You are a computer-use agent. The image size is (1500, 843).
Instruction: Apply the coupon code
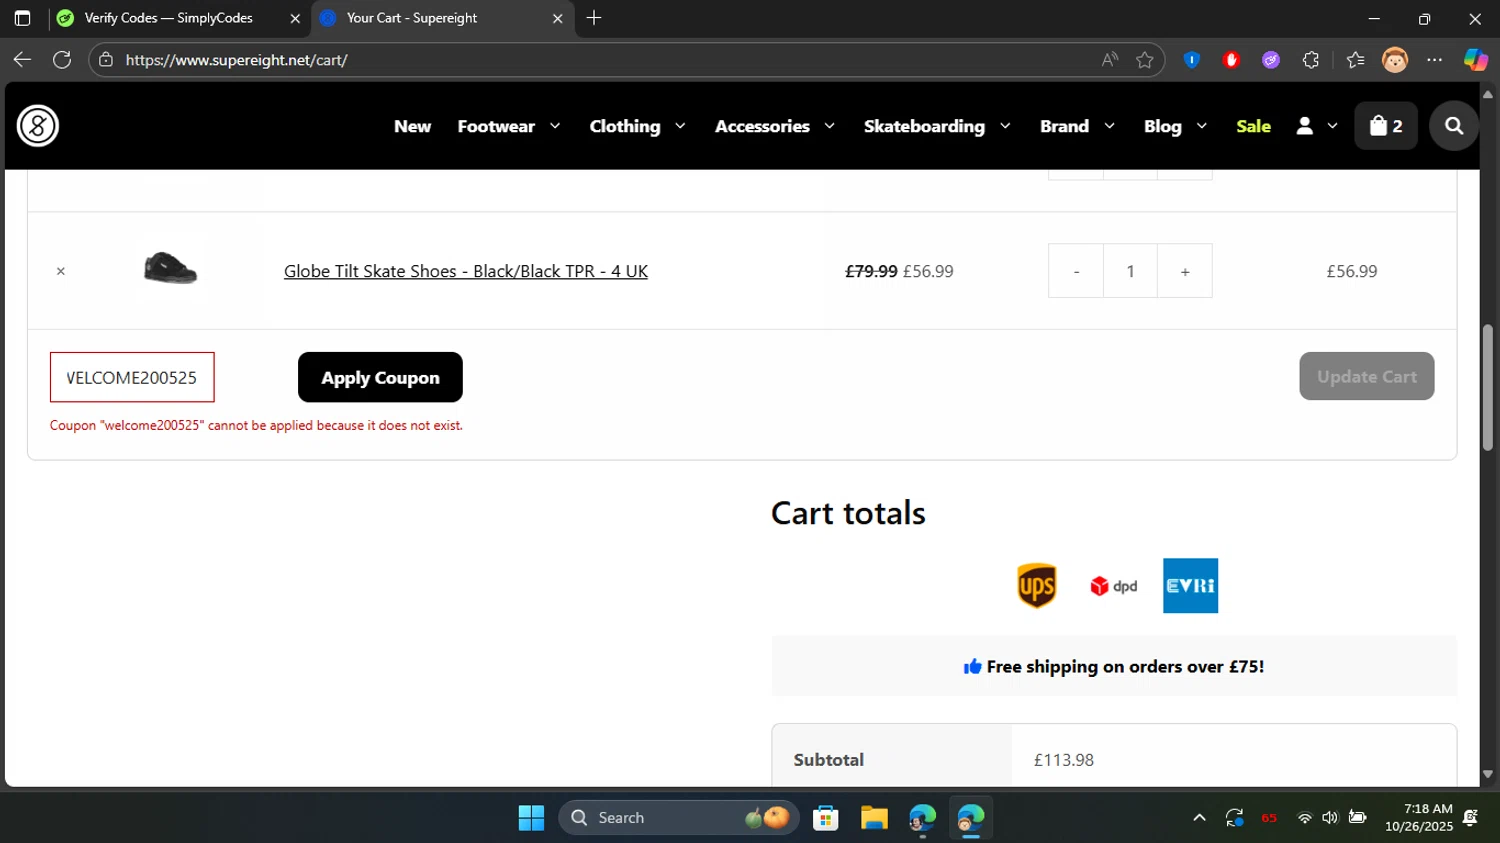pyautogui.click(x=380, y=377)
